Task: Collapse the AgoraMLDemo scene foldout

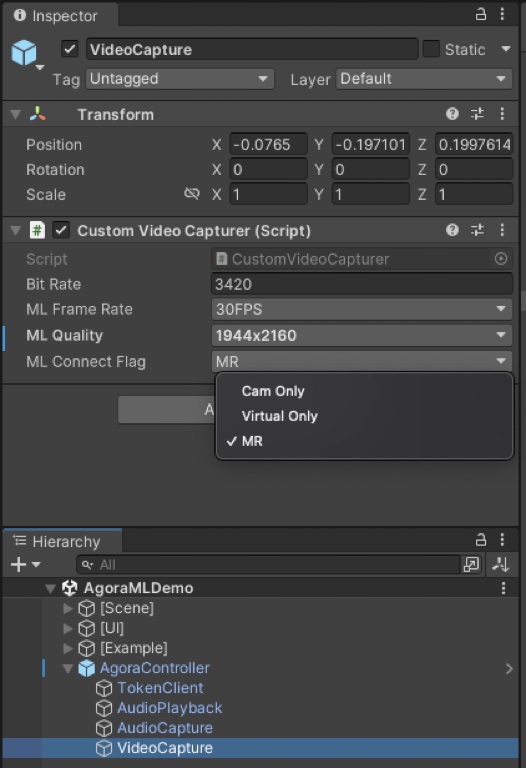Action: pos(50,588)
